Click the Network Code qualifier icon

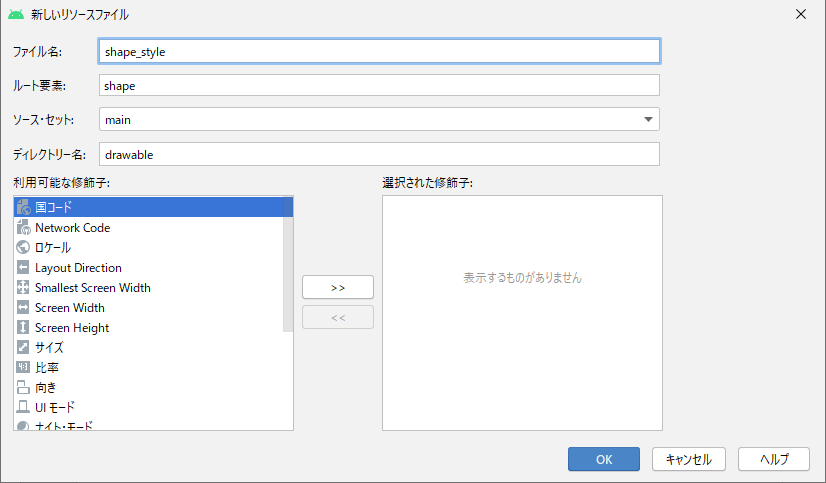click(23, 227)
